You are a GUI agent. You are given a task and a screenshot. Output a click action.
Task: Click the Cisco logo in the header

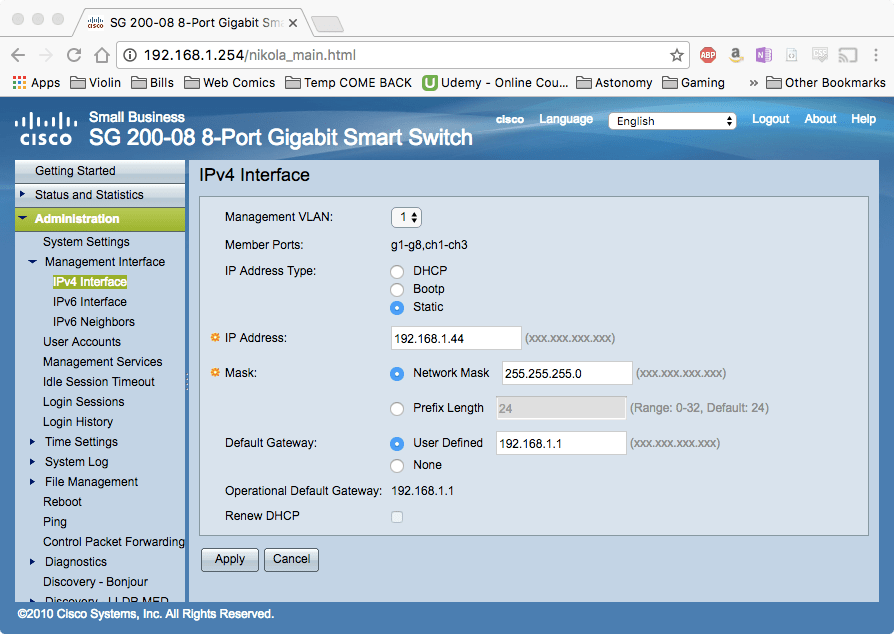click(46, 129)
